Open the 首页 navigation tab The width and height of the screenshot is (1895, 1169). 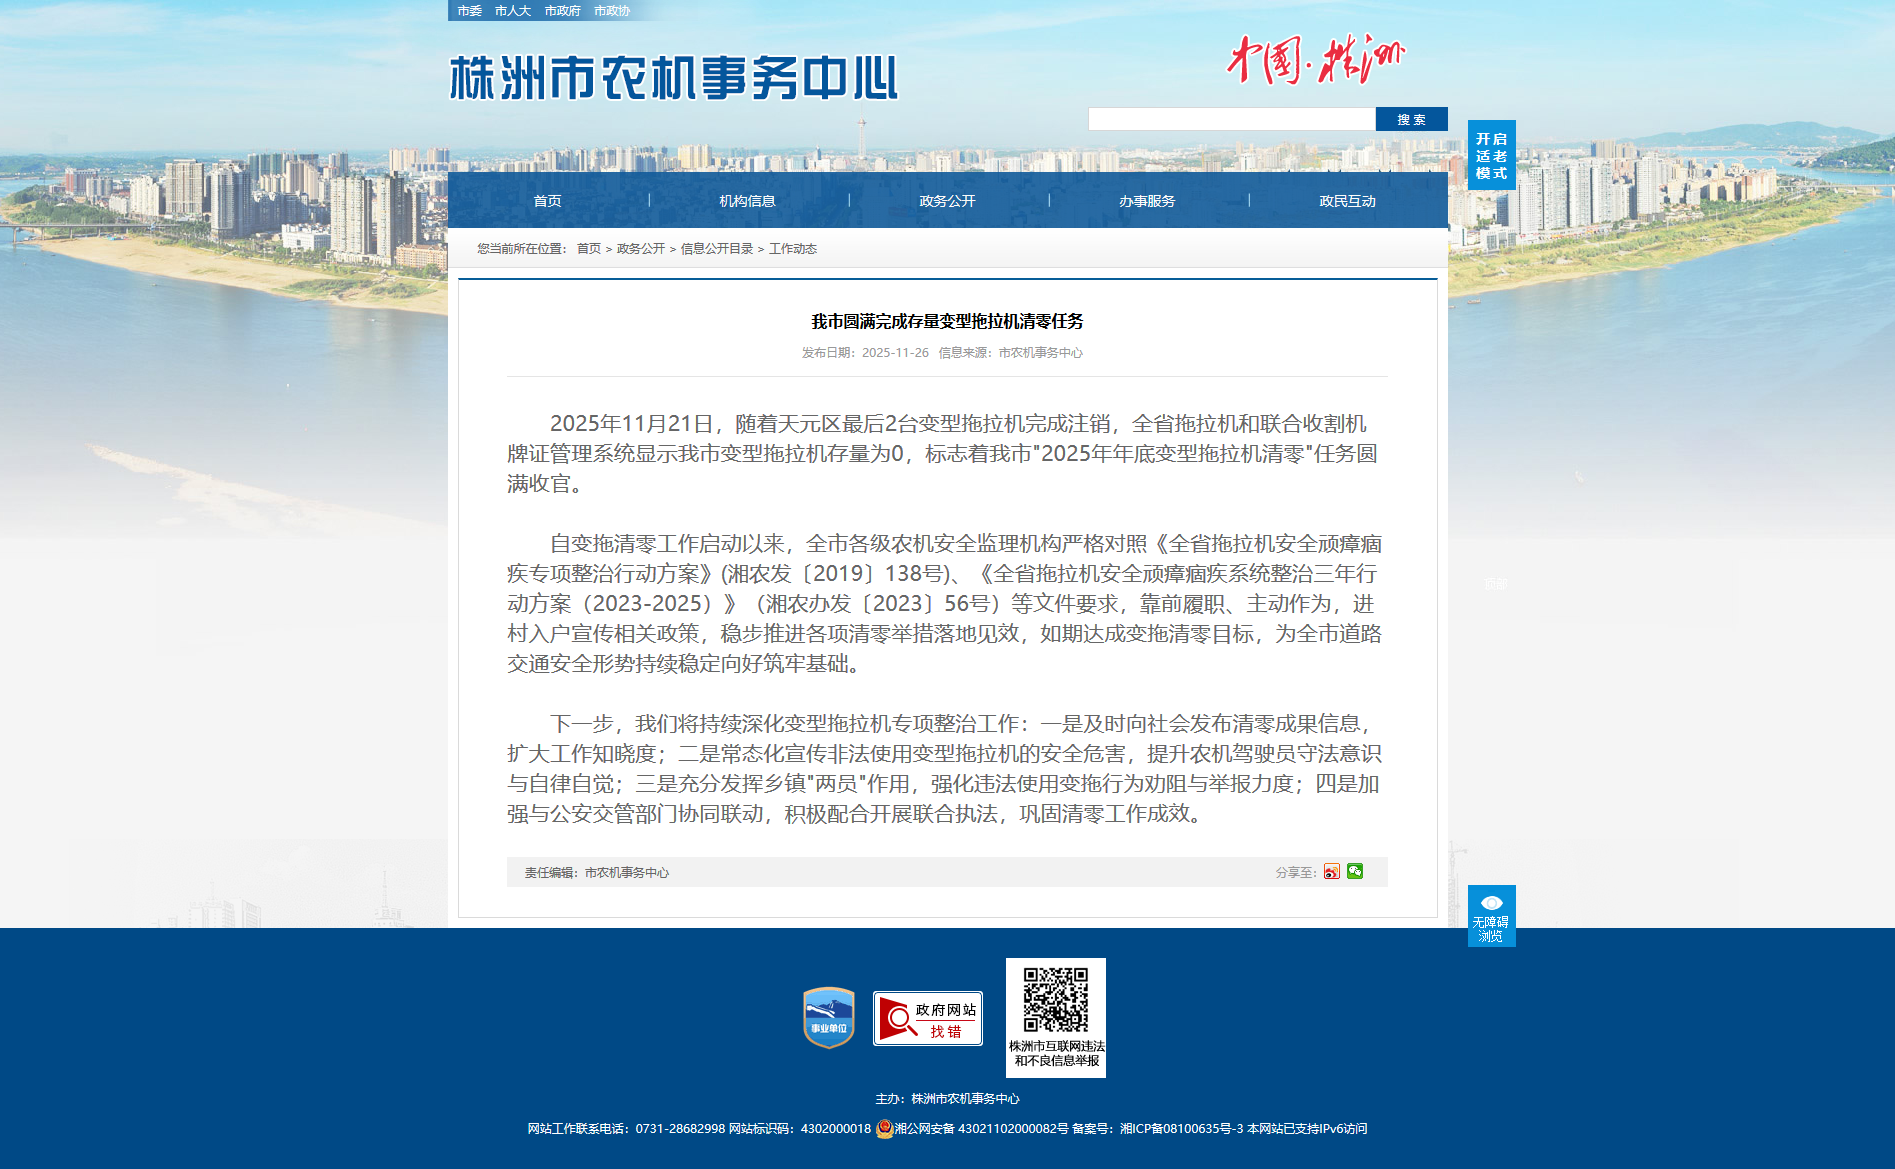tap(547, 201)
